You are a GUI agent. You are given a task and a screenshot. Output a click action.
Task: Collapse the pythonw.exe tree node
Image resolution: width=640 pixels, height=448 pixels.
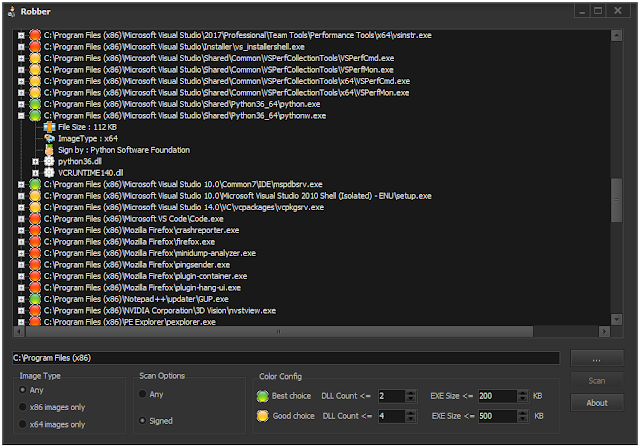(x=21, y=116)
